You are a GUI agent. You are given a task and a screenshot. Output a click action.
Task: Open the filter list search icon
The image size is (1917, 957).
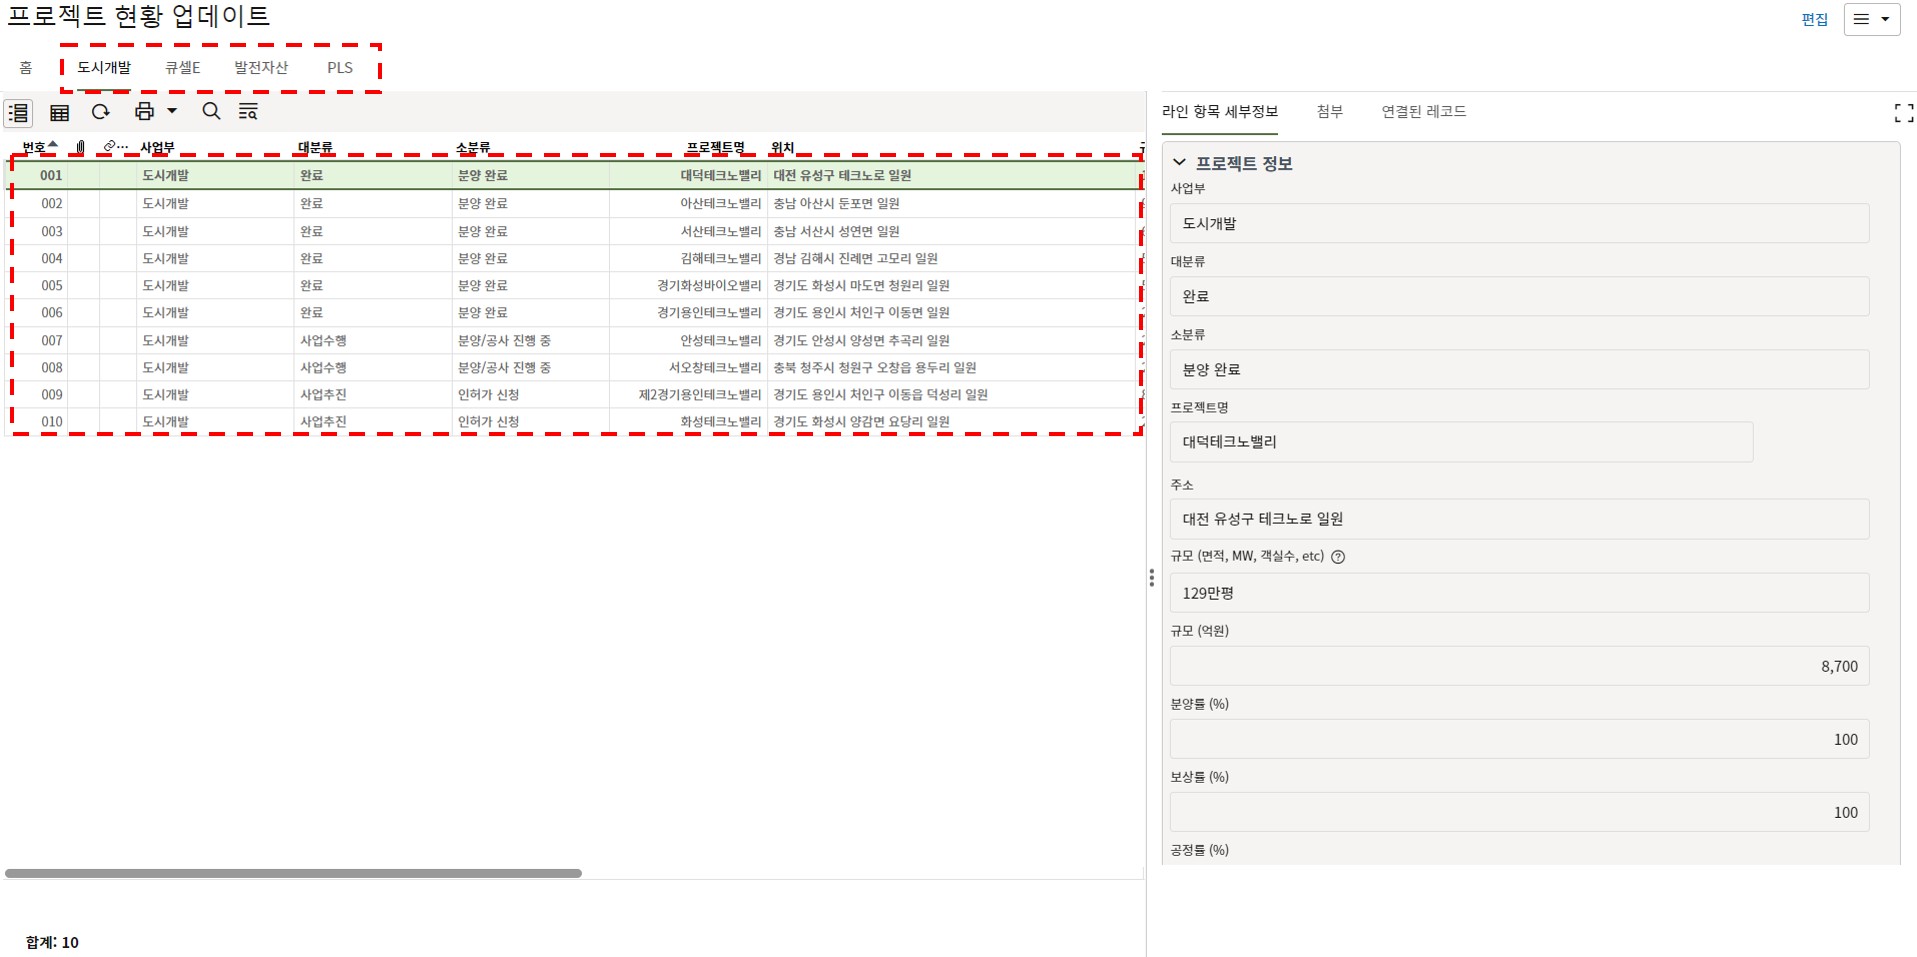(x=248, y=112)
